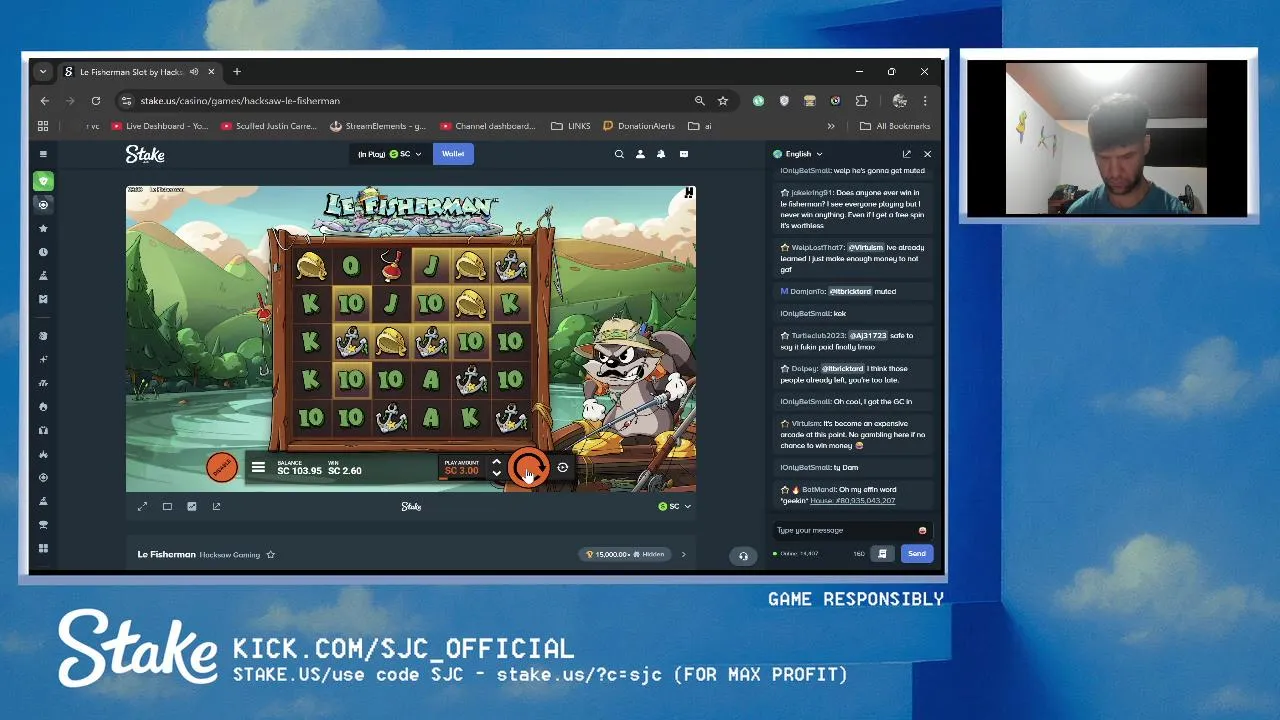This screenshot has width=1280, height=720.
Task: Enter fullscreen mode below the game
Action: tap(142, 506)
